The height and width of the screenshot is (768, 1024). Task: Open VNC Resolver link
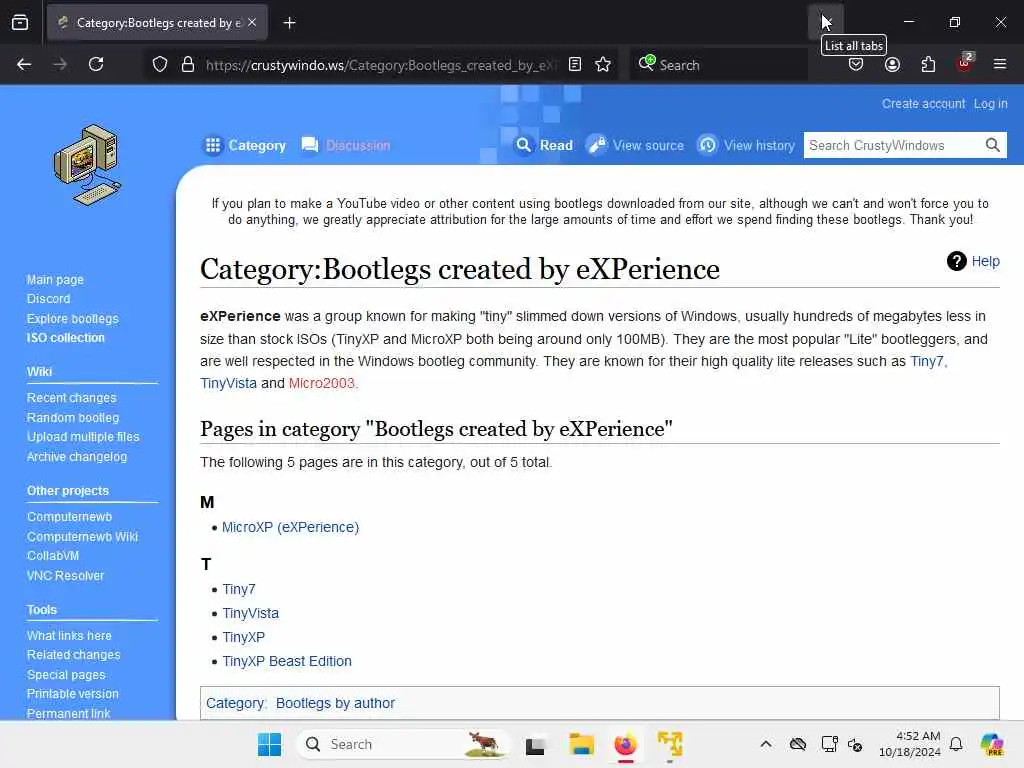tap(65, 575)
